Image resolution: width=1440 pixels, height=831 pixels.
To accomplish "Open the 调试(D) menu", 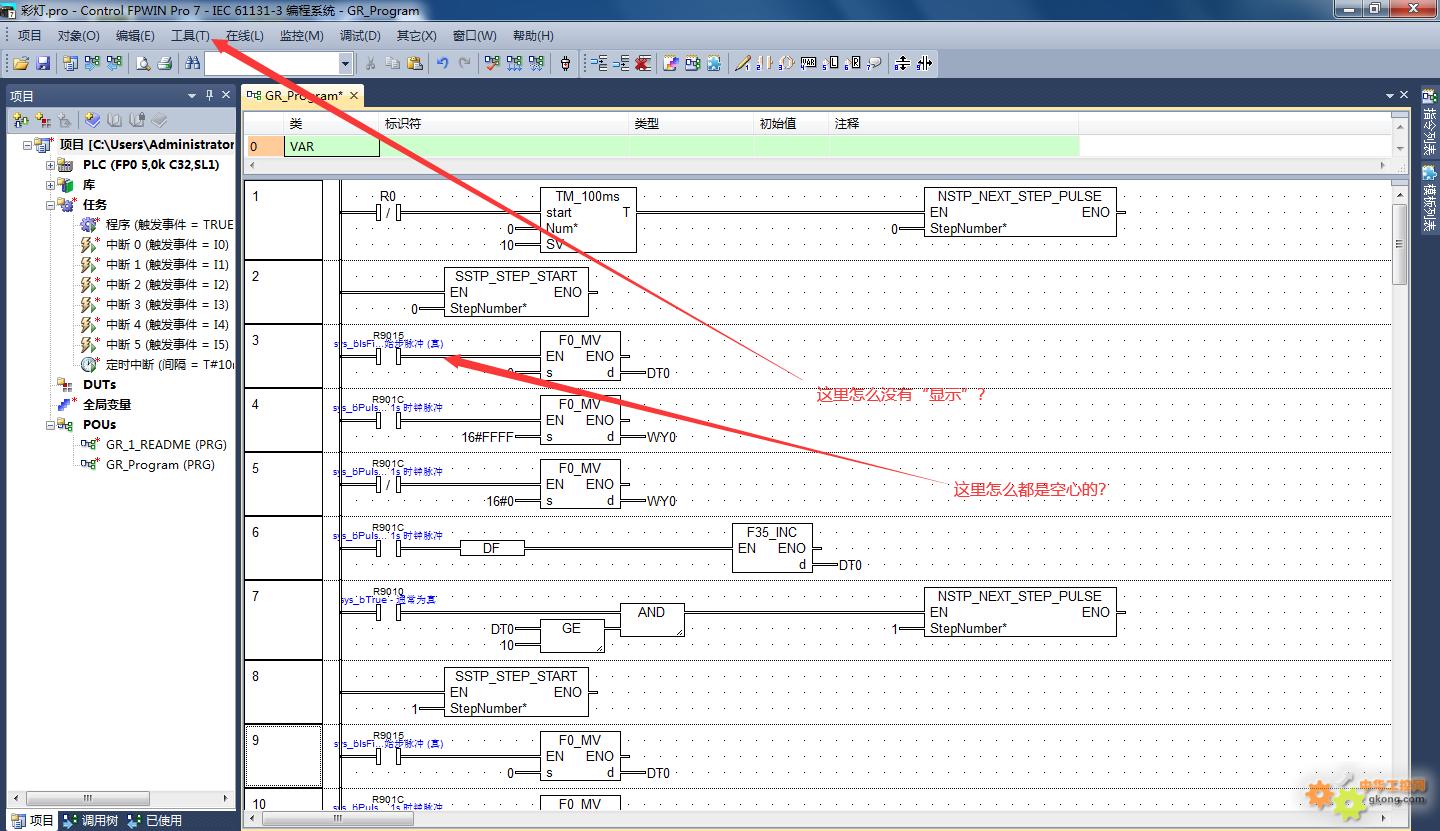I will coord(360,35).
